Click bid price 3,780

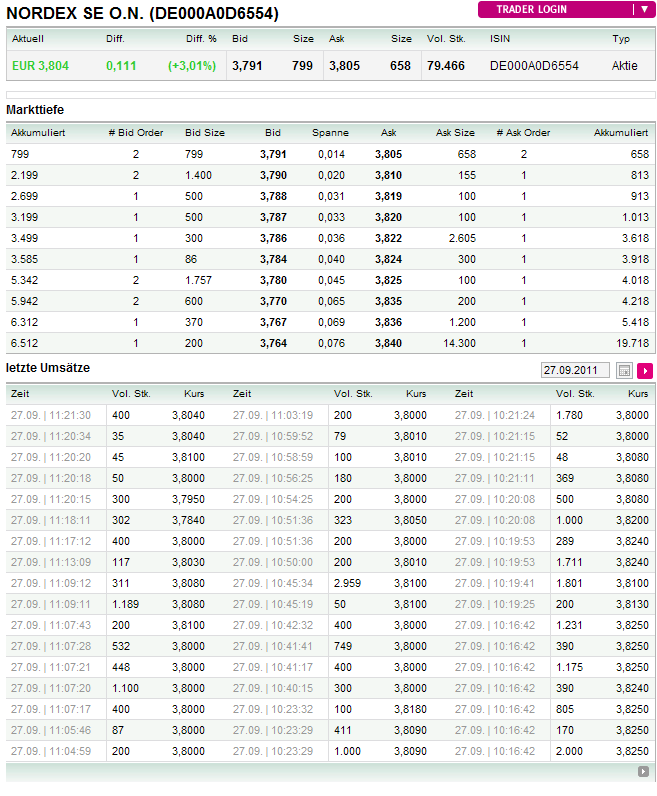[273, 280]
